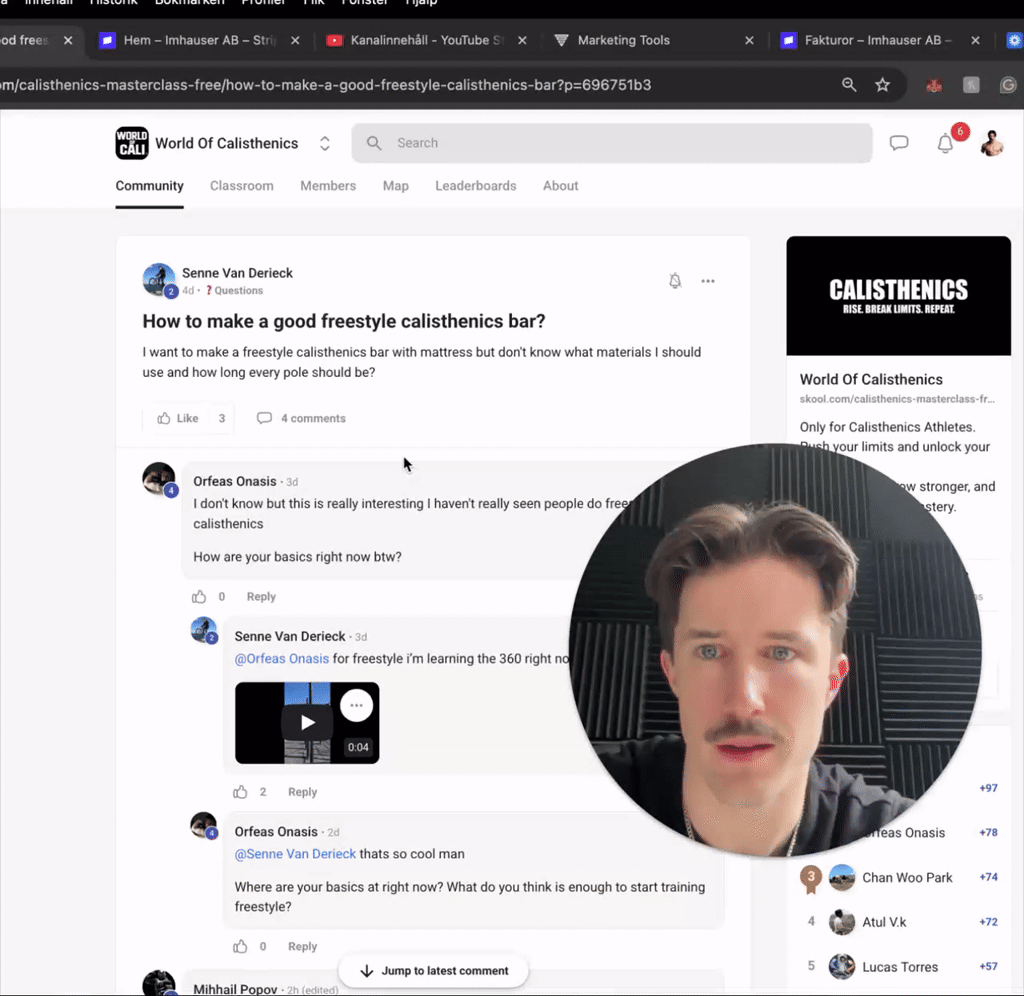This screenshot has width=1024, height=996.
Task: Click Atul V.k's leaderboard avatar
Action: point(842,922)
